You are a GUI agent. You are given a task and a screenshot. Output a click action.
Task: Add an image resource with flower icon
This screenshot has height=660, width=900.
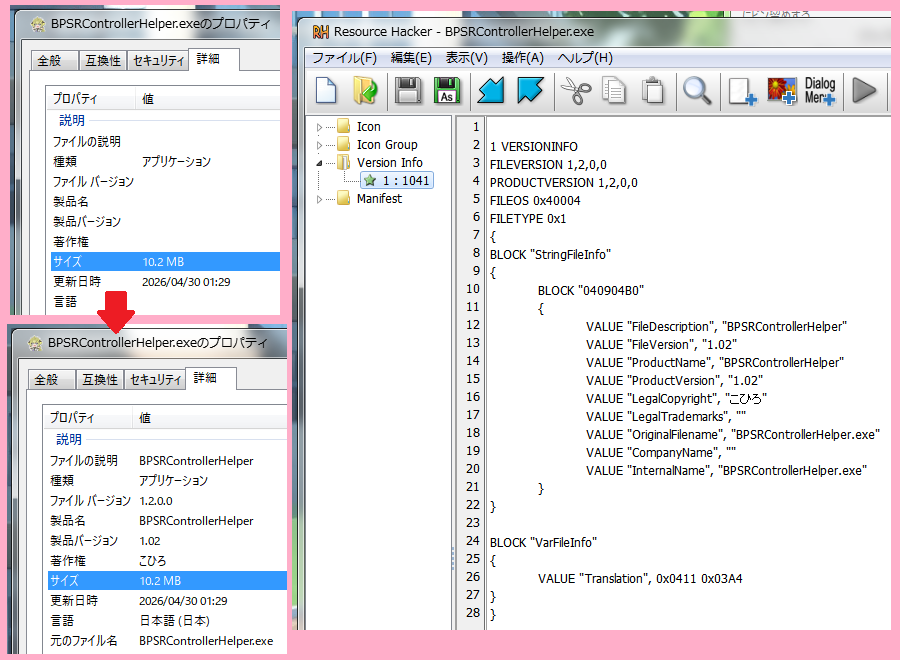[782, 92]
